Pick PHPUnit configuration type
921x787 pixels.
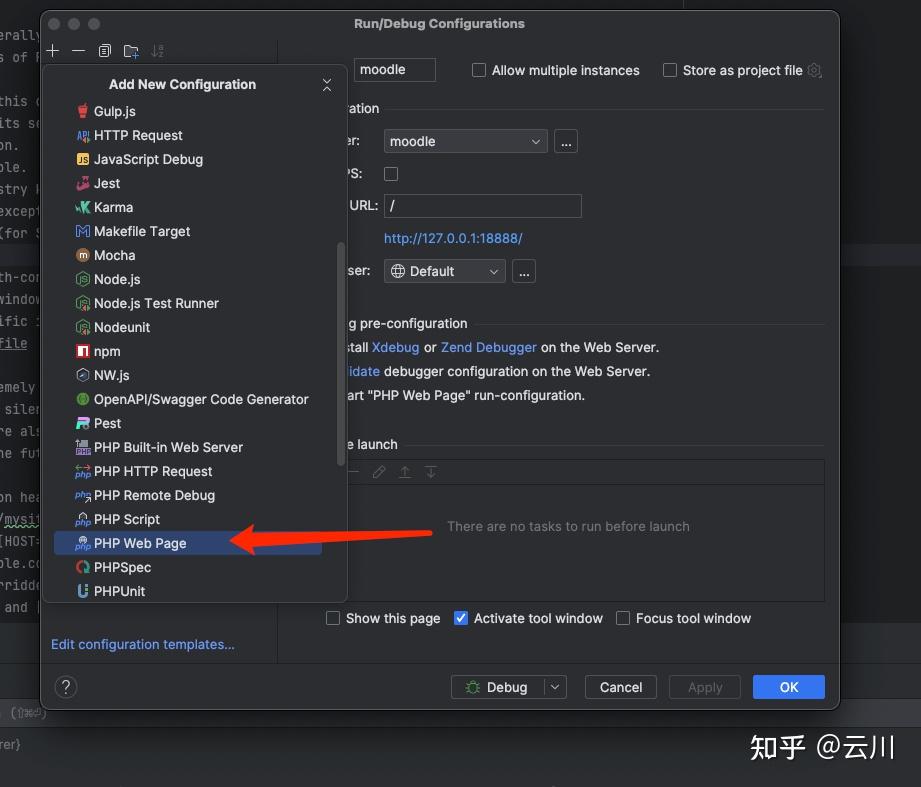click(x=188, y=591)
